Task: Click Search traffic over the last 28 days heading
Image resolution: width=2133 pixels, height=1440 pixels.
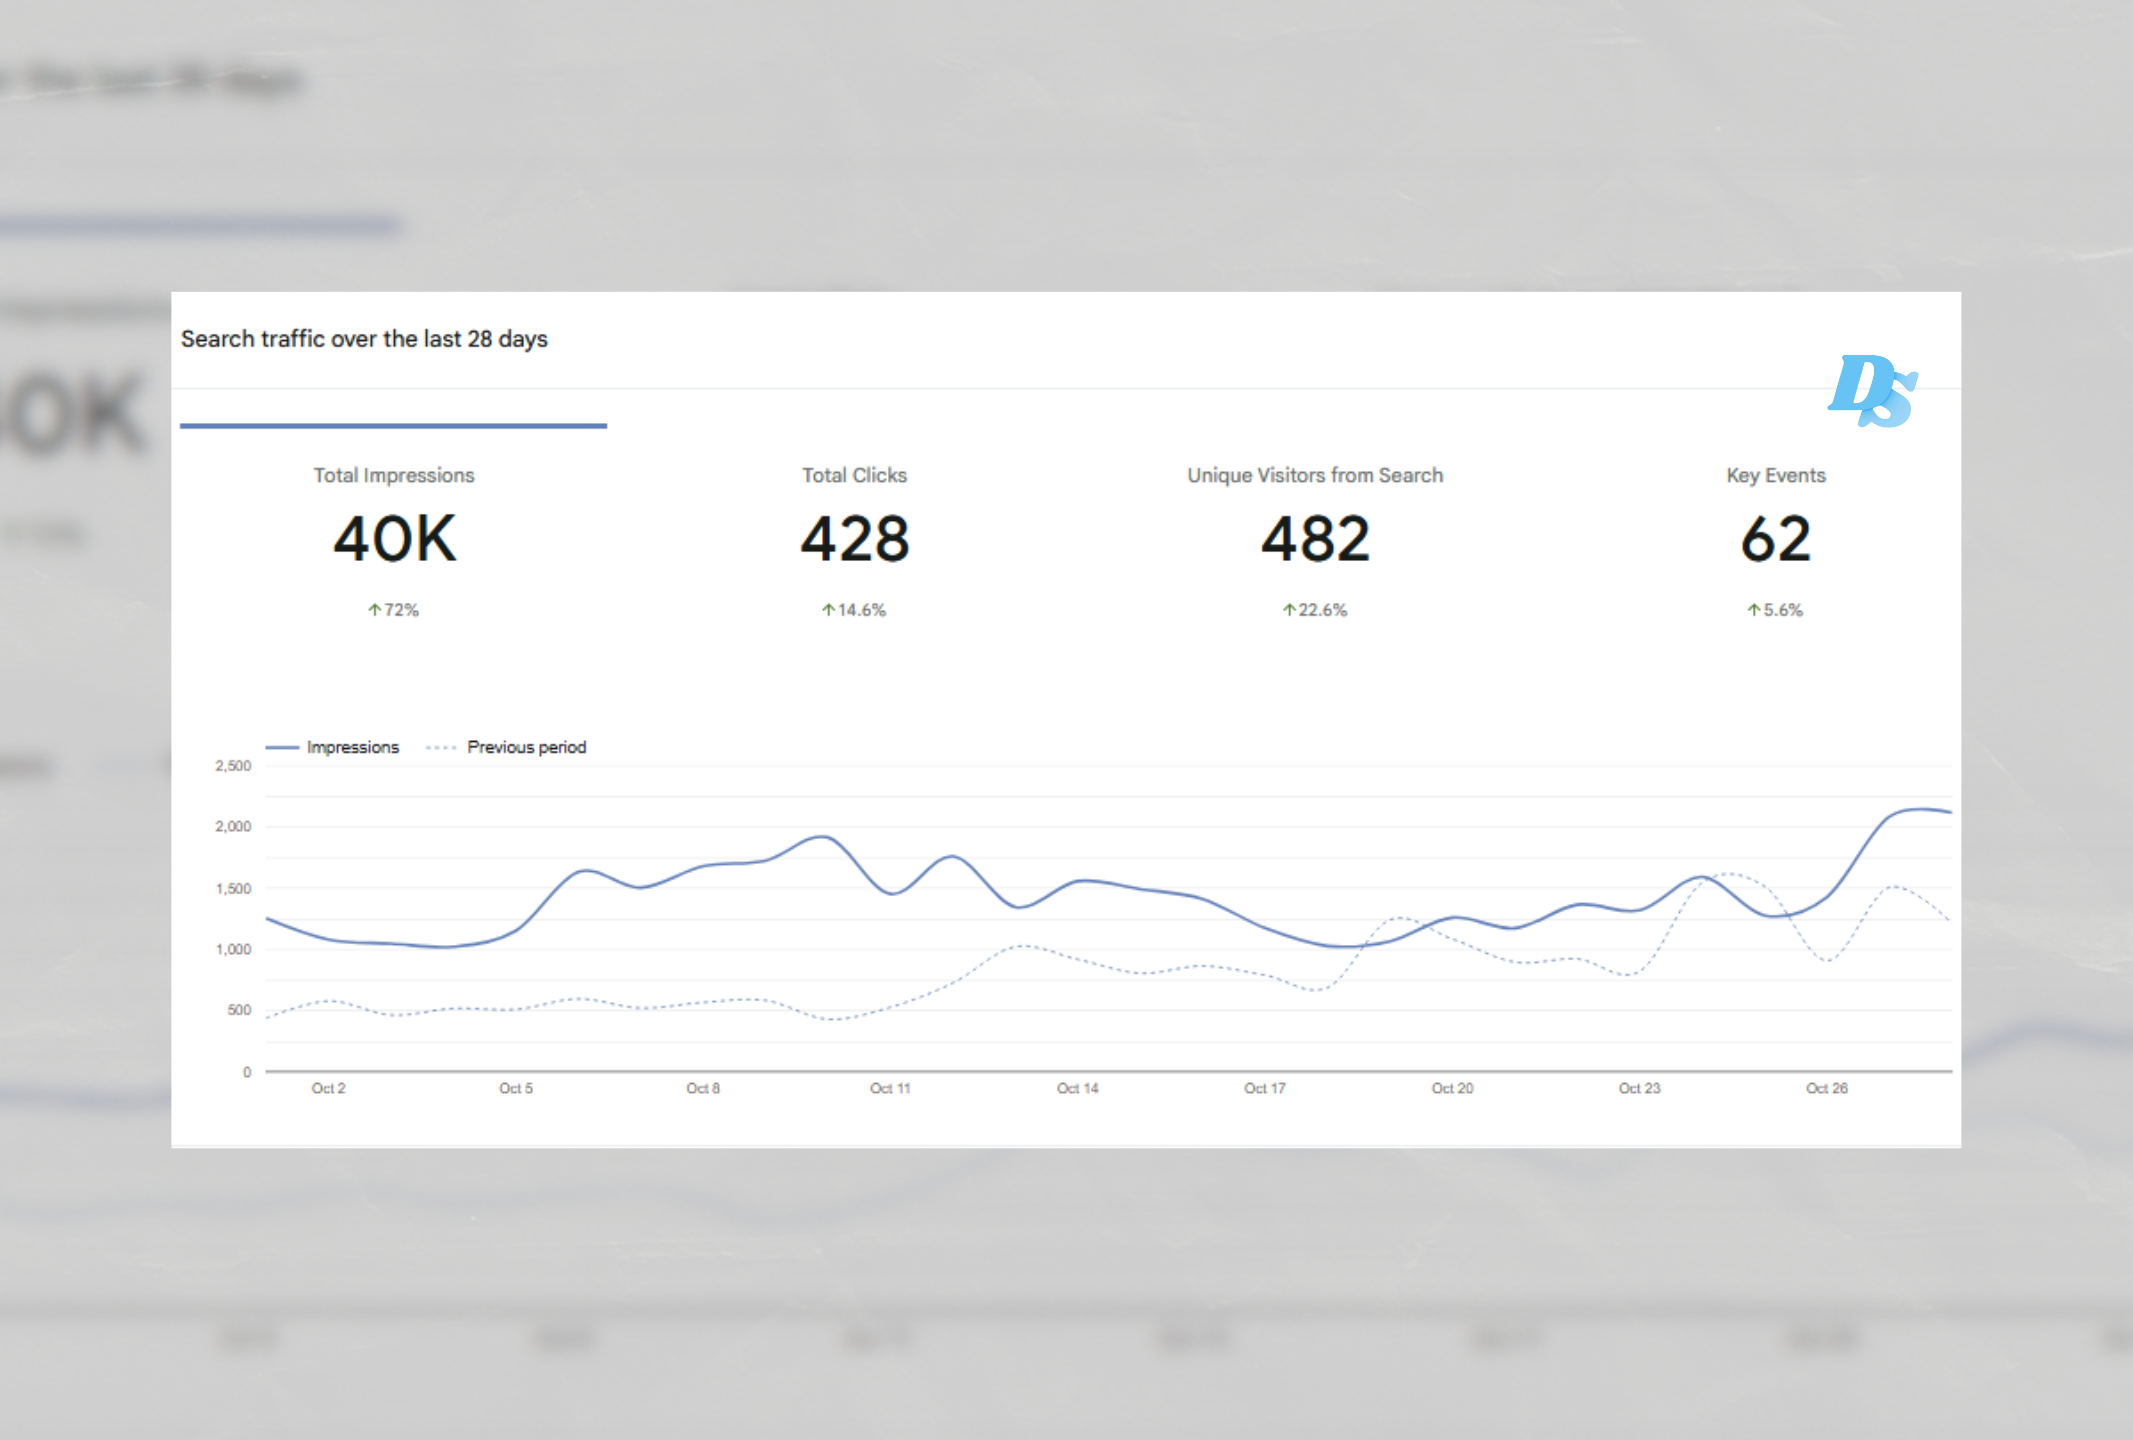Action: (364, 339)
